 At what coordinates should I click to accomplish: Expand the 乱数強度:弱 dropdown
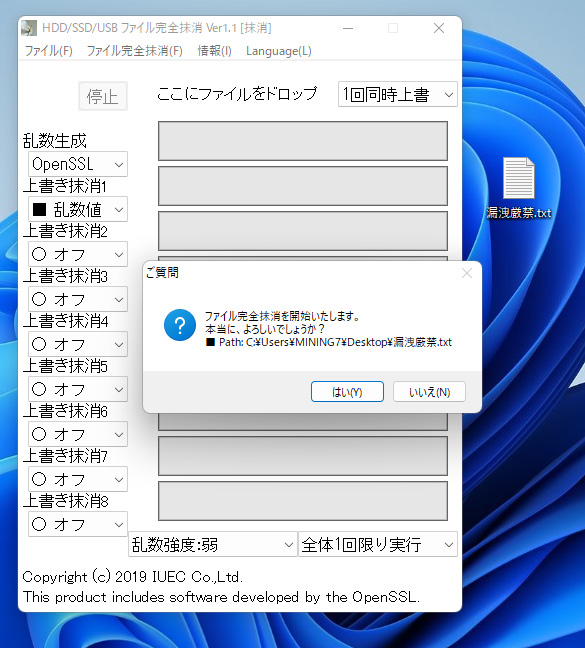coord(213,544)
